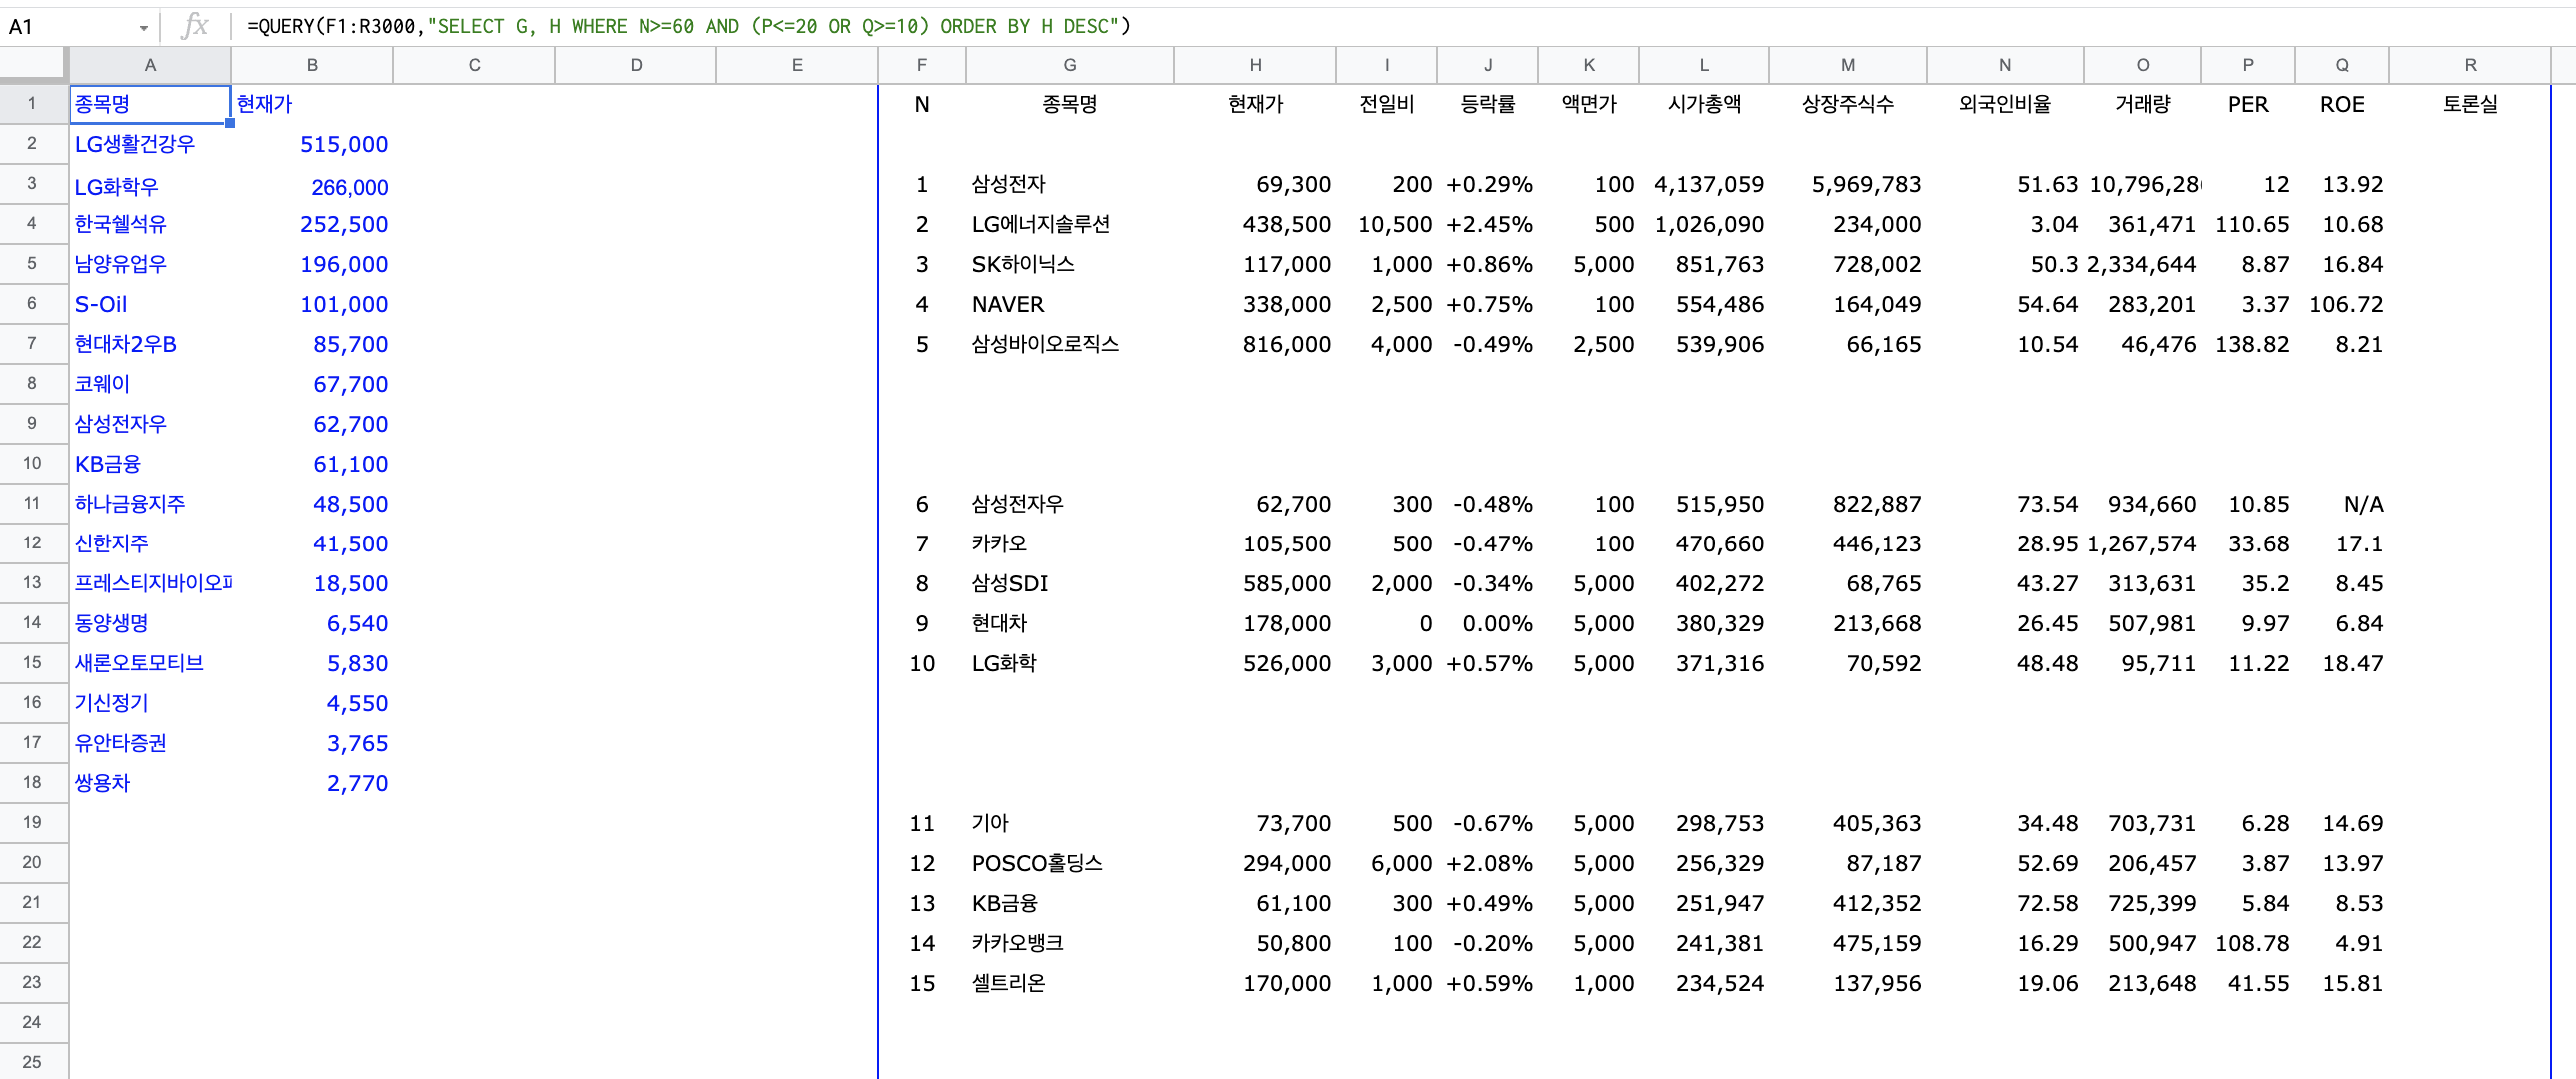This screenshot has height=1079, width=2576.
Task: Select column A header
Action: click(150, 65)
